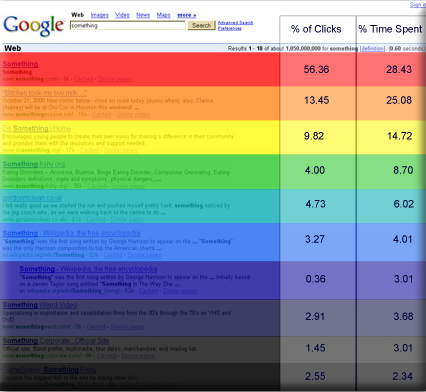This screenshot has width=426, height=392.
Task: Click the 56.36 clicks value
Action: coord(316,69)
